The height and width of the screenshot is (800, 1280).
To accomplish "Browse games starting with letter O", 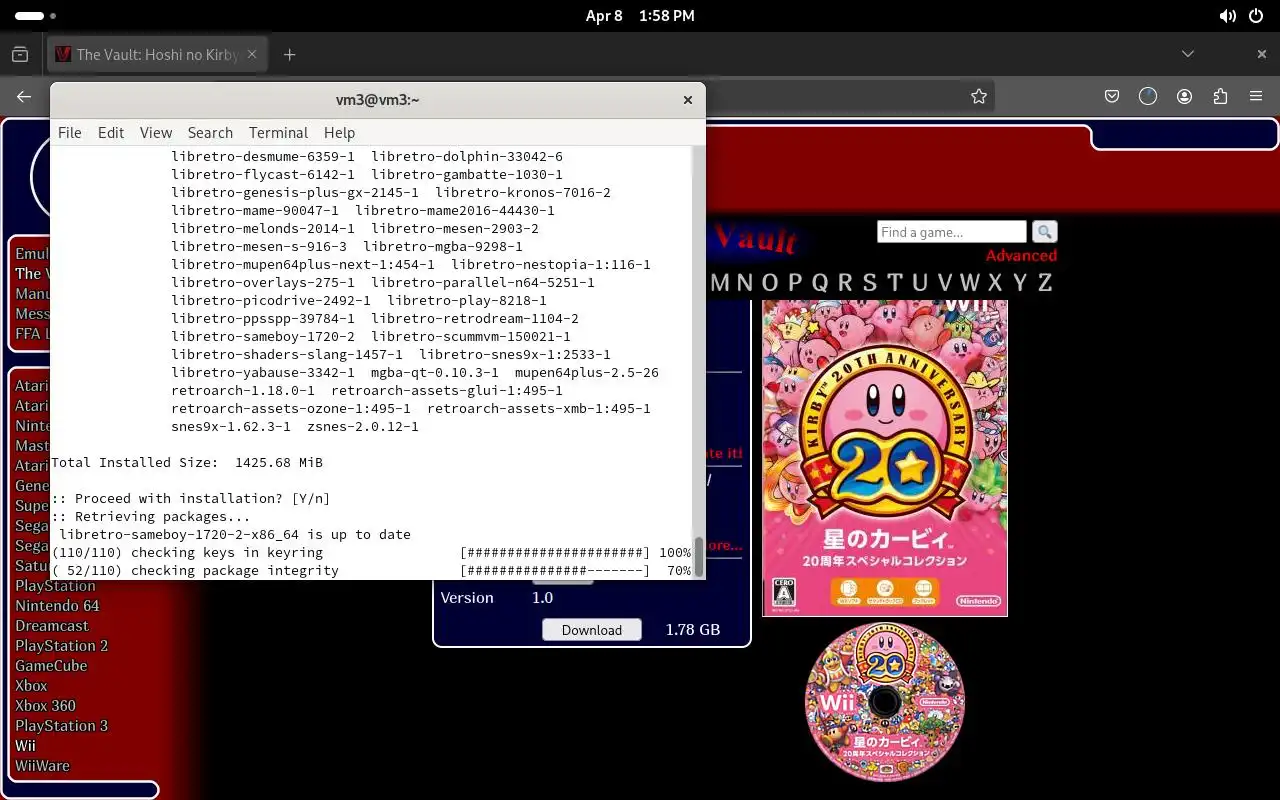I will pos(770,282).
